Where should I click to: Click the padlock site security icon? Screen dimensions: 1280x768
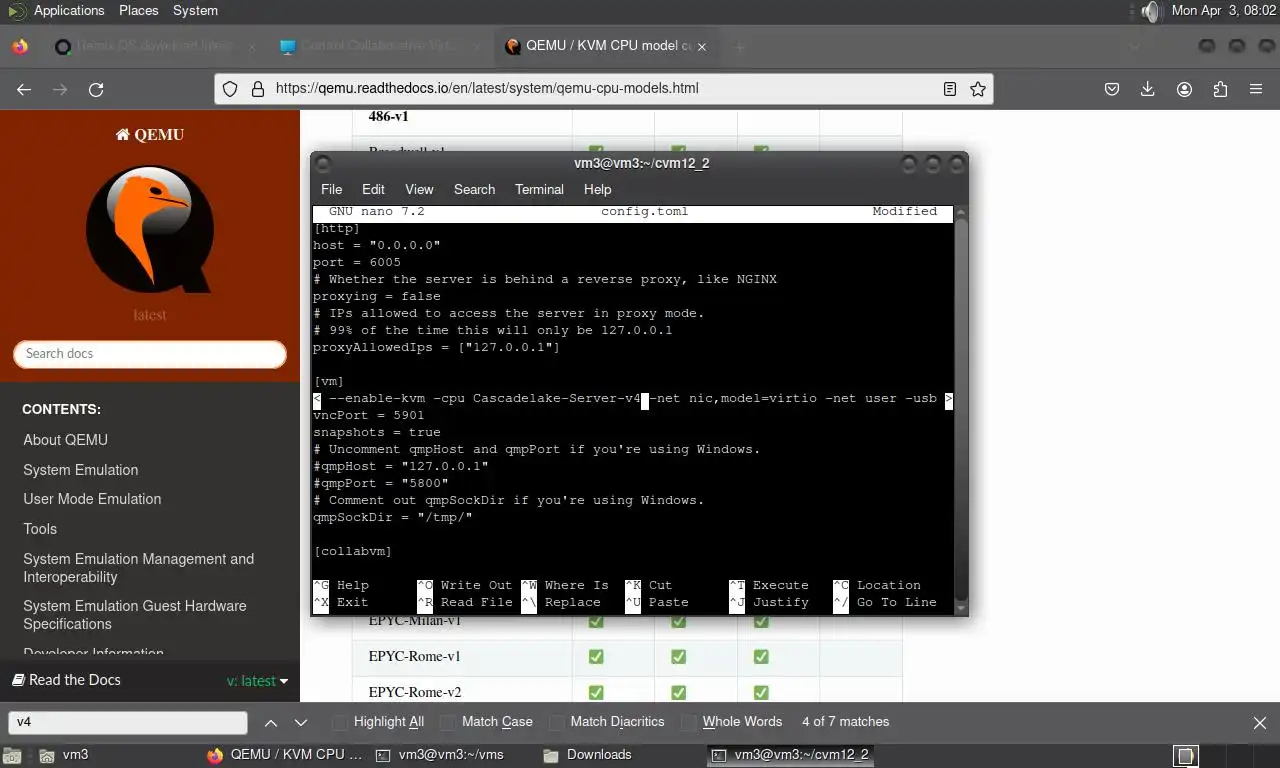coord(257,89)
